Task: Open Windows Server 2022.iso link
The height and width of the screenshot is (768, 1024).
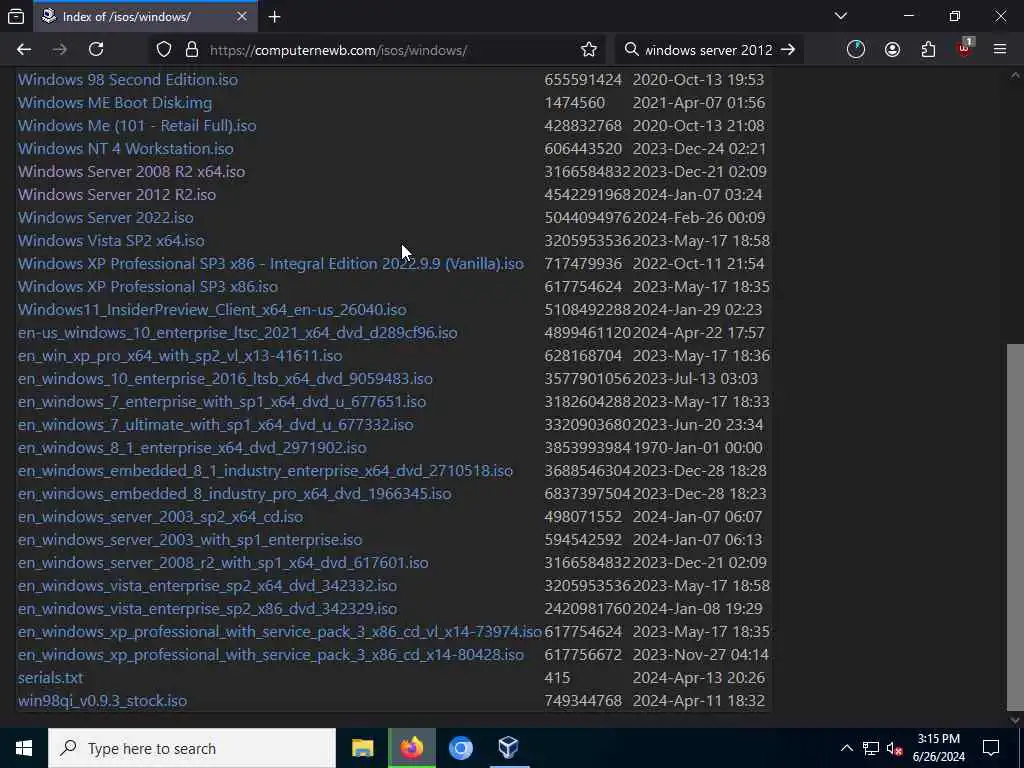Action: [105, 217]
